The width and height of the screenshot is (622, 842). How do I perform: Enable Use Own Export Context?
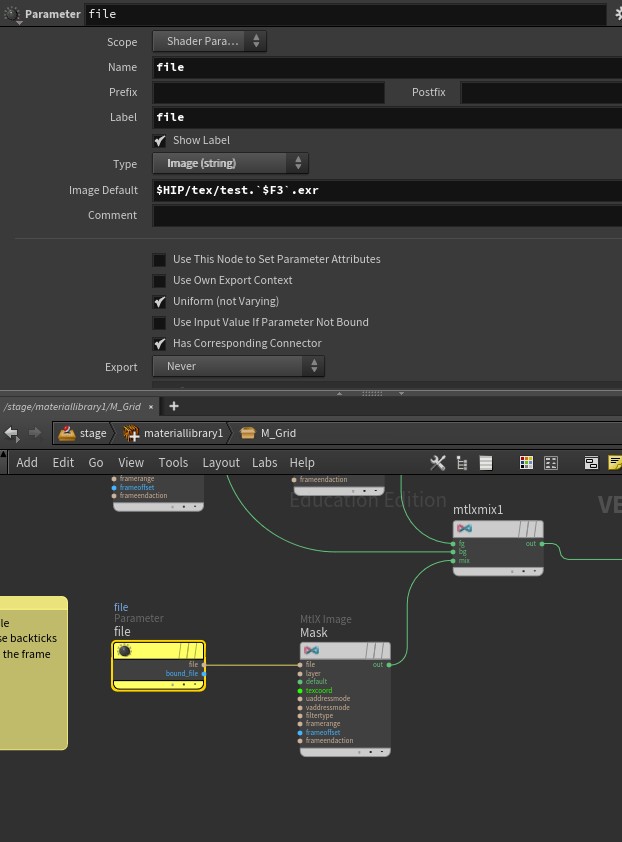(x=160, y=281)
